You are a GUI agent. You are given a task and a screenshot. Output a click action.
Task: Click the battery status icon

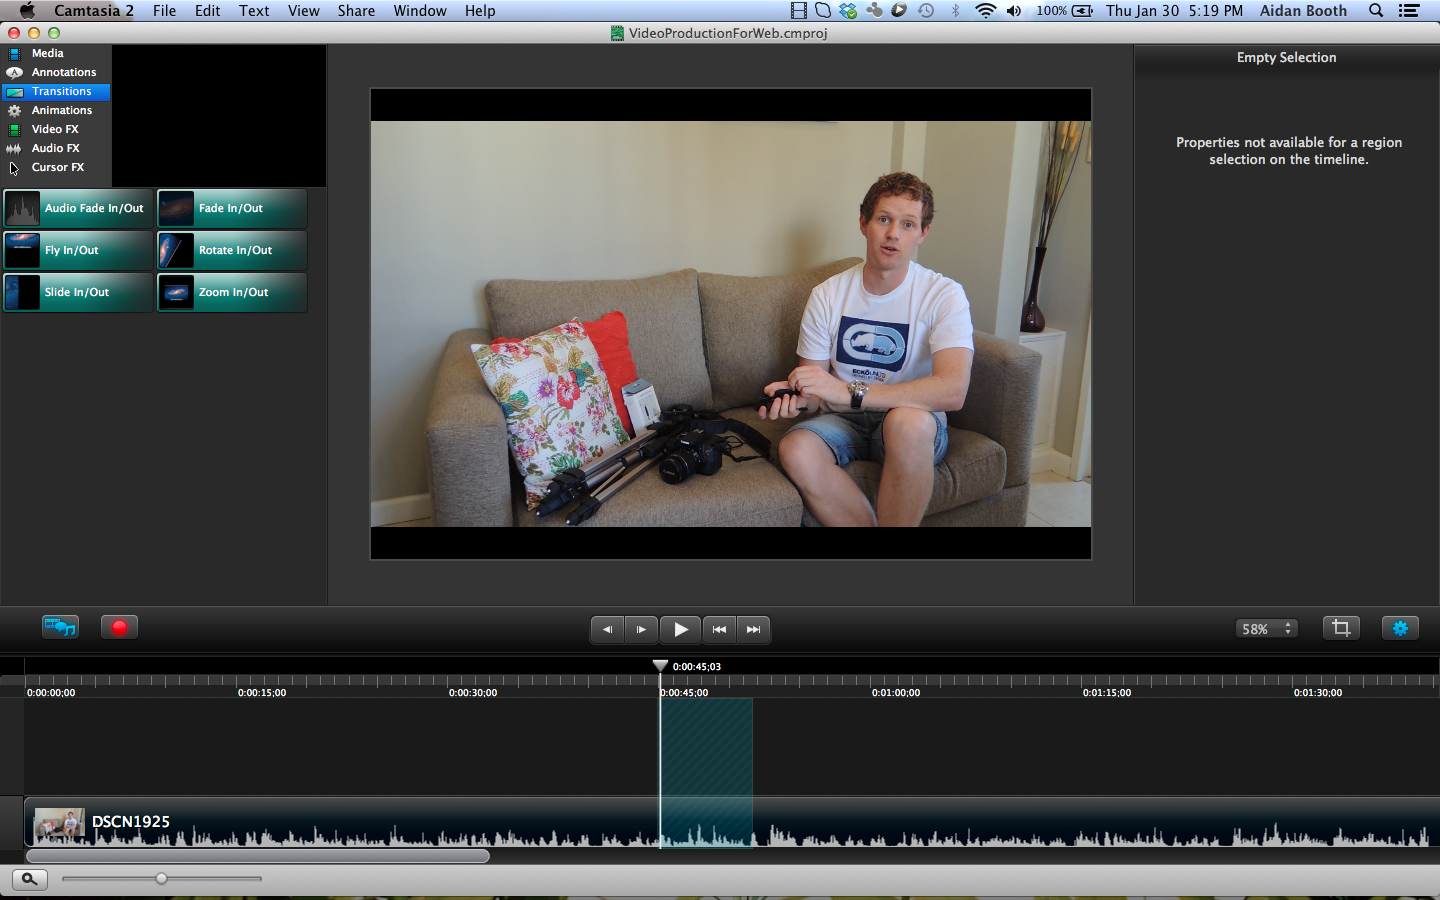pyautogui.click(x=1082, y=11)
